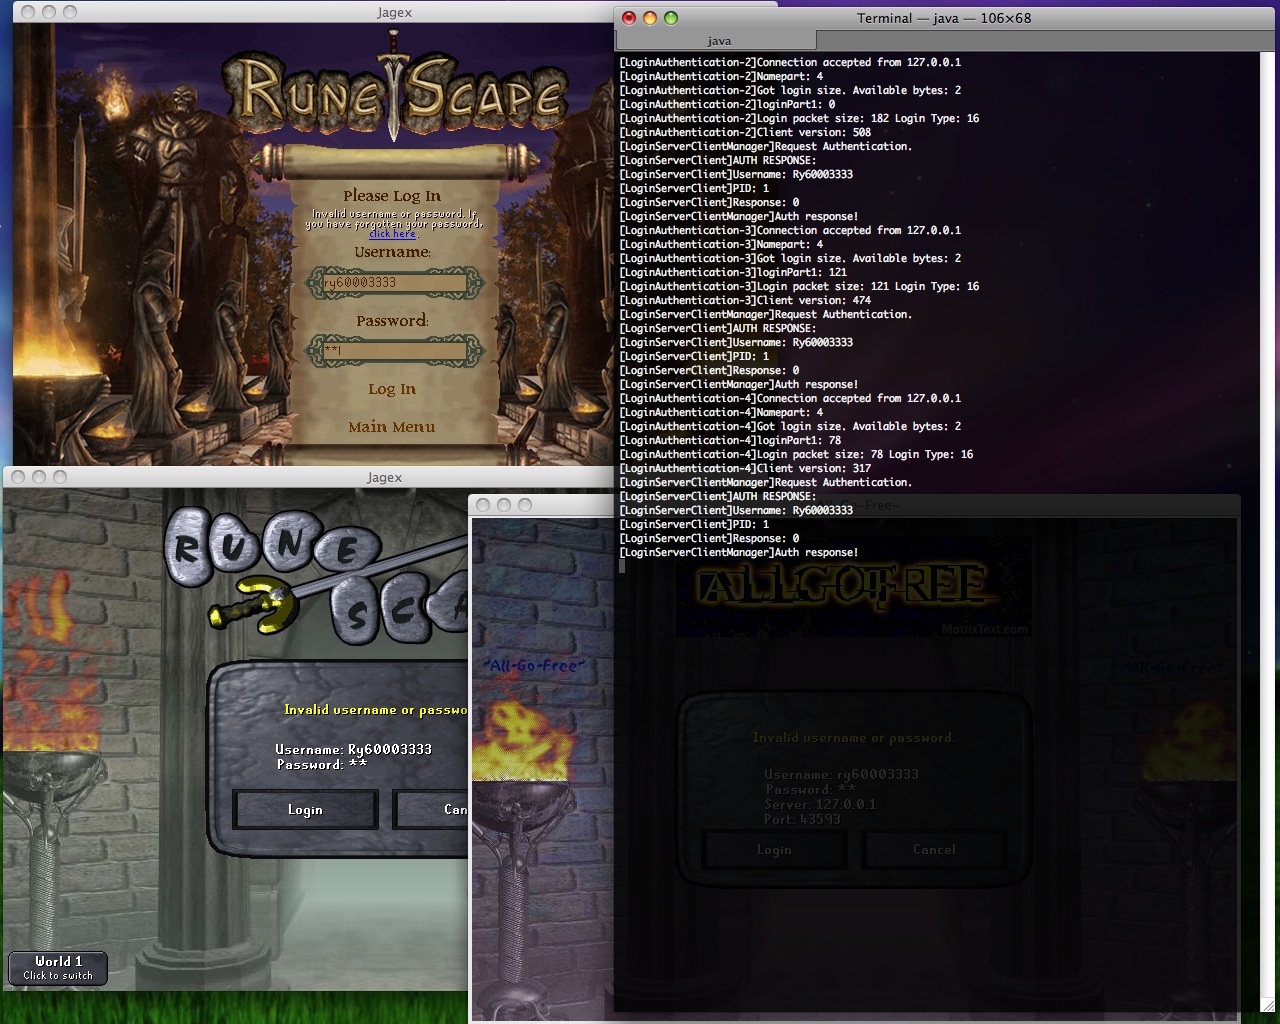Open the 'click here' forgotten password link
Image resolution: width=1280 pixels, height=1024 pixels.
click(392, 234)
